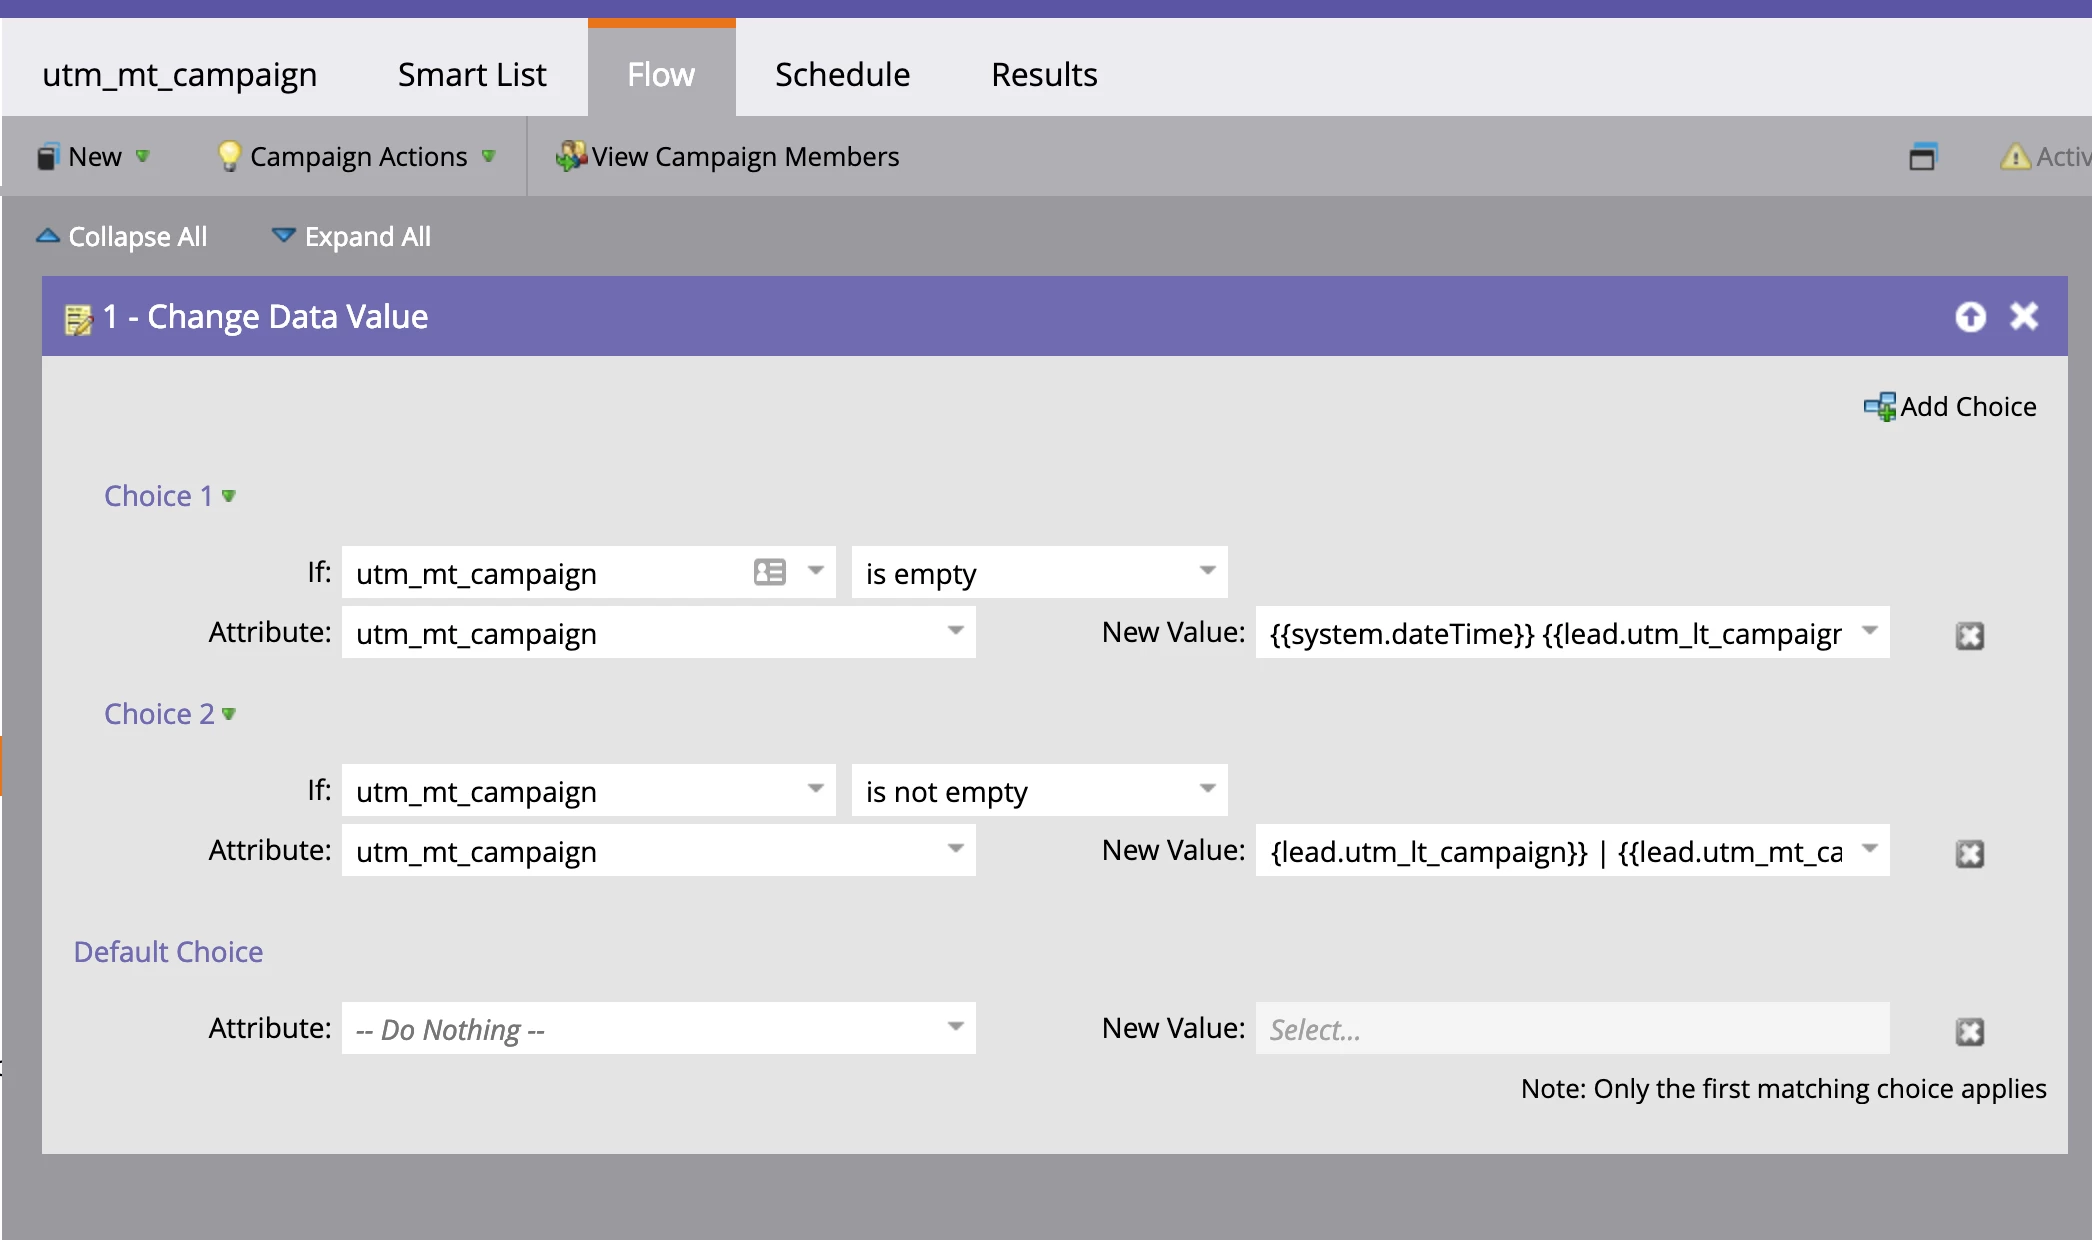Click the Default Choice New Value field
The image size is (2092, 1240).
pos(1572,1029)
